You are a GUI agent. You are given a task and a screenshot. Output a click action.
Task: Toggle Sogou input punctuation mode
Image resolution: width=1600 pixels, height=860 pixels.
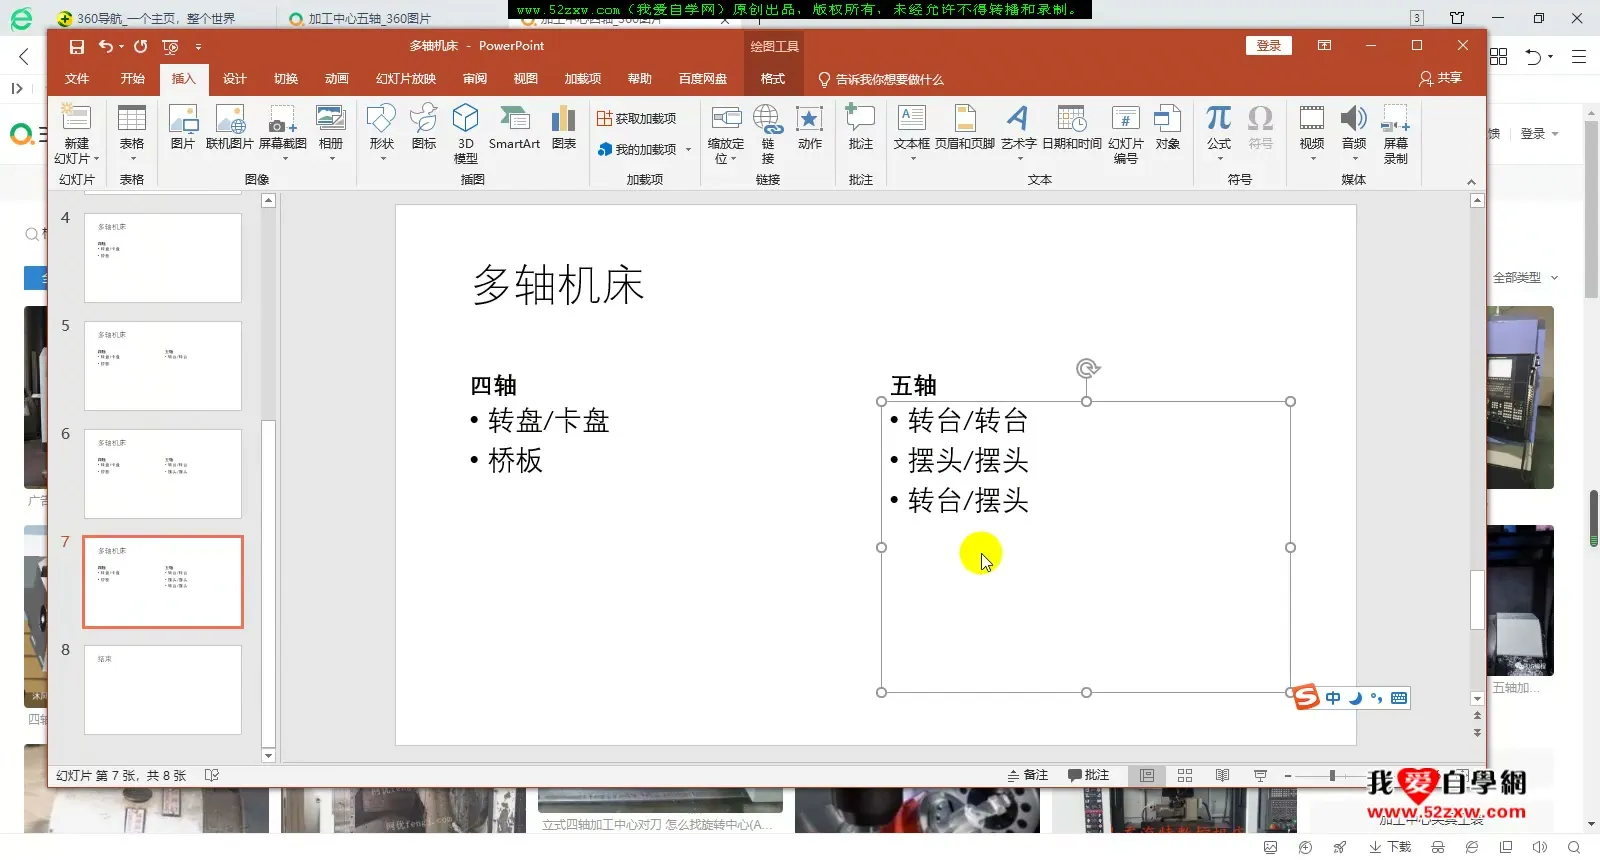[x=1377, y=698]
